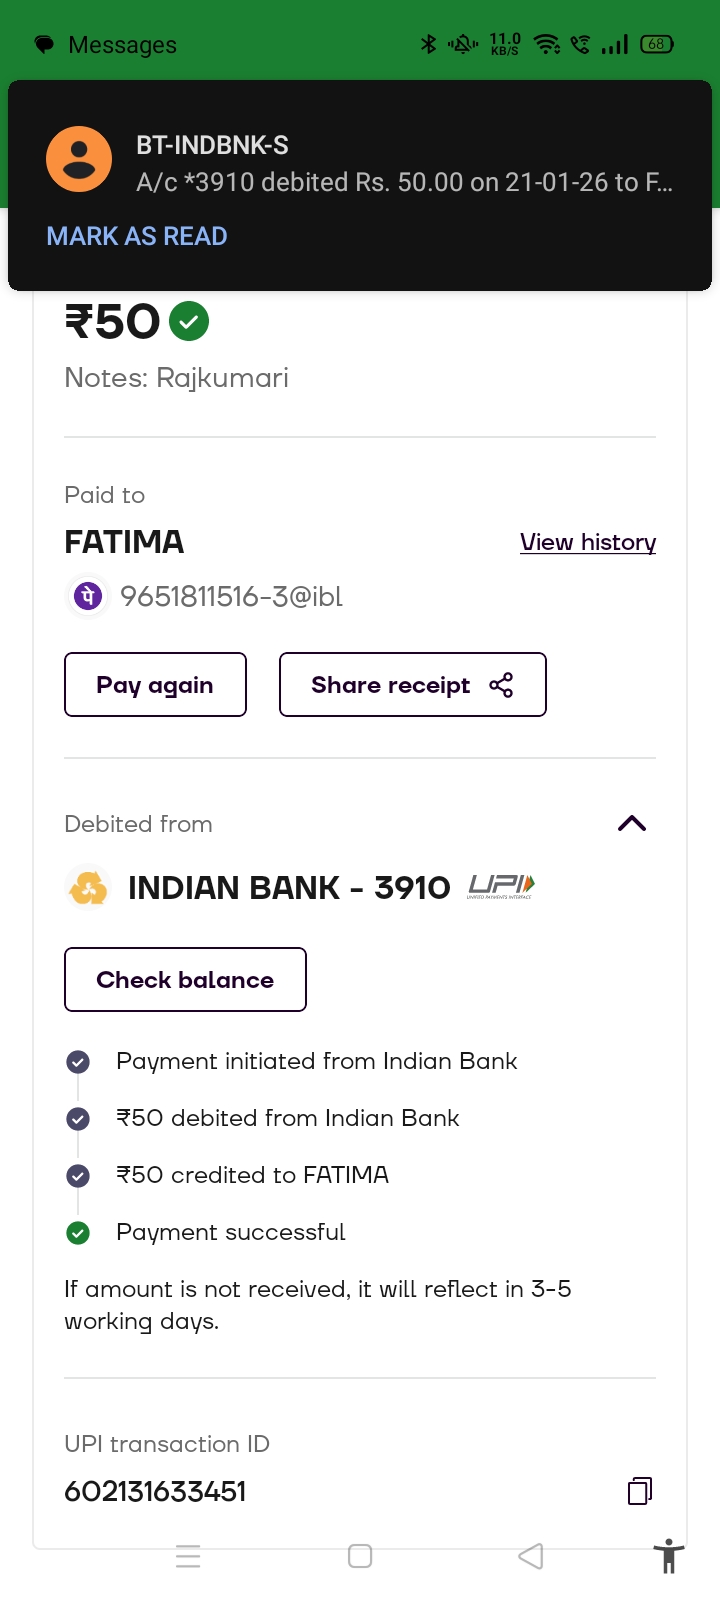Tap the PhonePe icon beside UPI ID
The height and width of the screenshot is (1600, 720).
[x=87, y=597]
